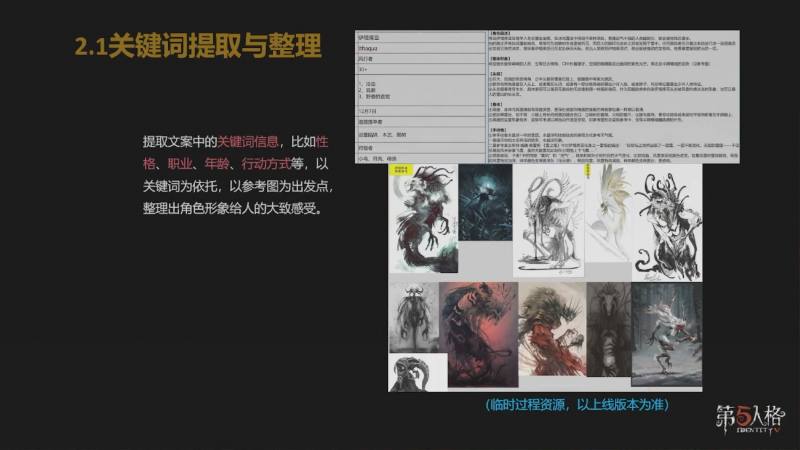This screenshot has width=800, height=450.
Task: Click the table cell reading 30+
Action: point(420,69)
